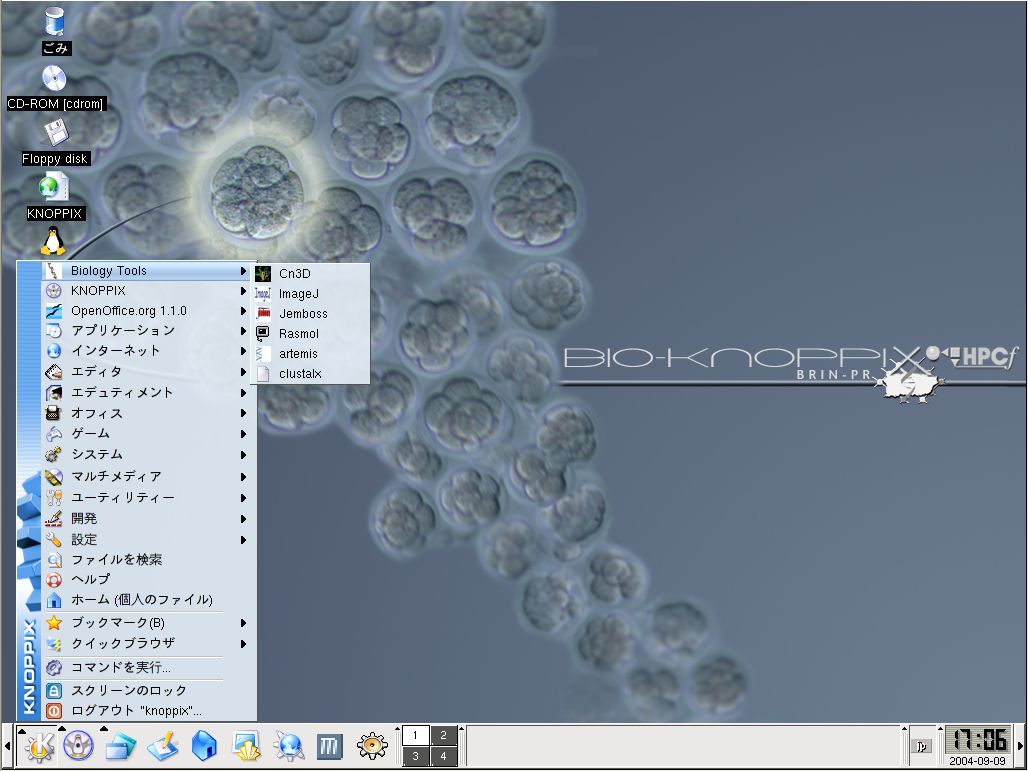Viewport: 1028px width, 771px height.
Task: Open the 開発 menu item
Action: click(x=149, y=519)
